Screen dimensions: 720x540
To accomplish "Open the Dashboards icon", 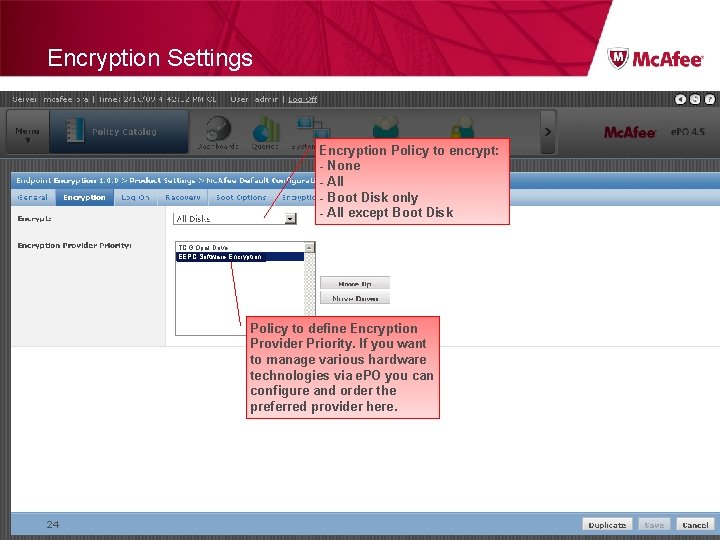I will 218,133.
